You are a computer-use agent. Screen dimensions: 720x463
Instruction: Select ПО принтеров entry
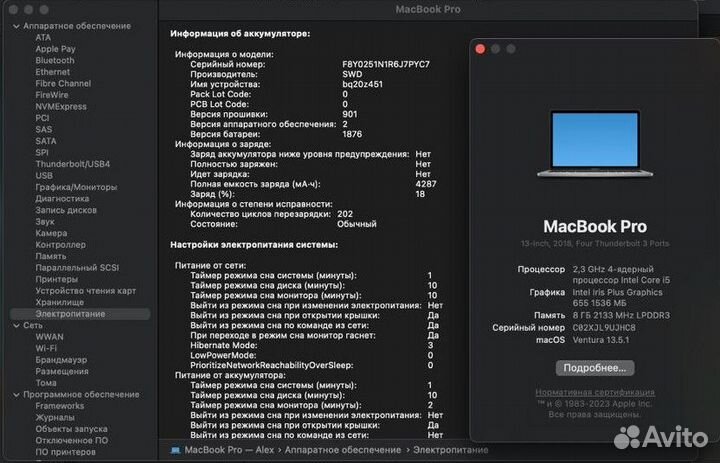click(65, 452)
